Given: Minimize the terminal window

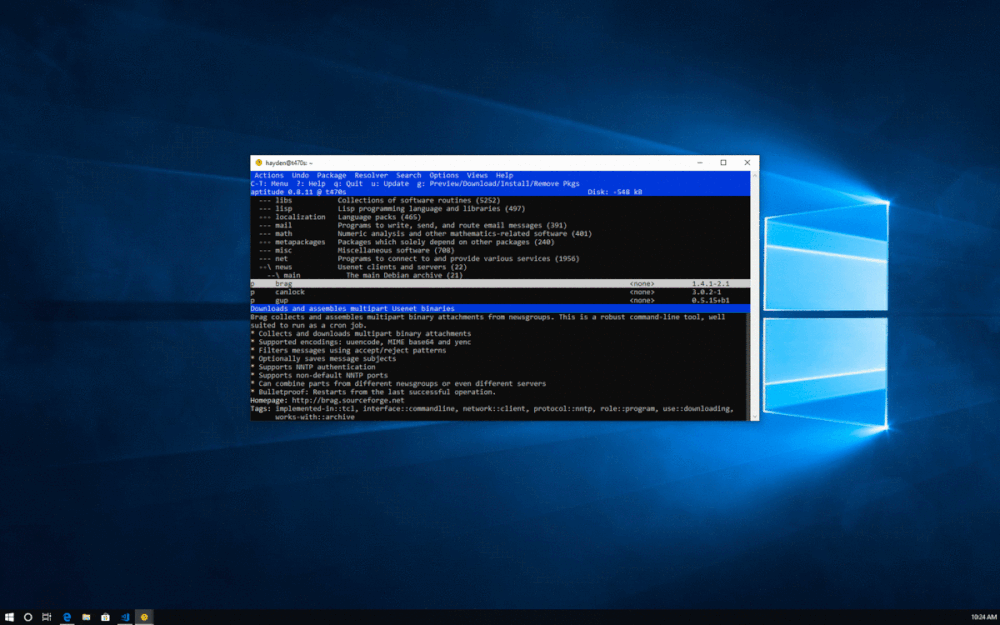Looking at the screenshot, I should point(700,163).
